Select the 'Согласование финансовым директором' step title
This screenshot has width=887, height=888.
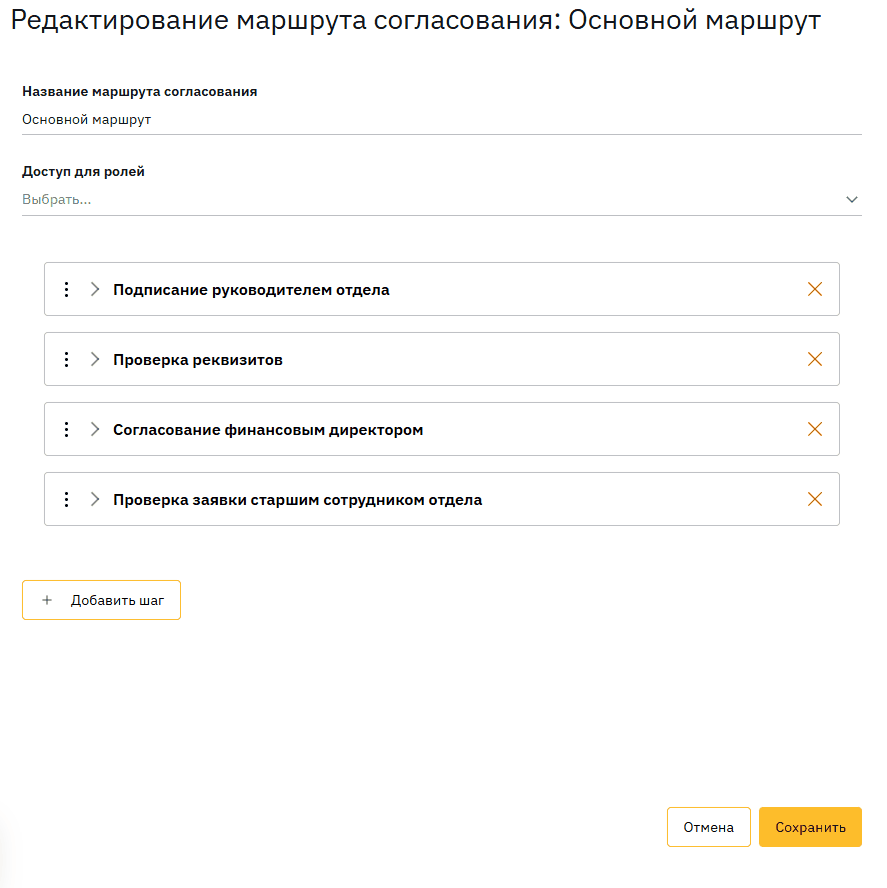[268, 430]
